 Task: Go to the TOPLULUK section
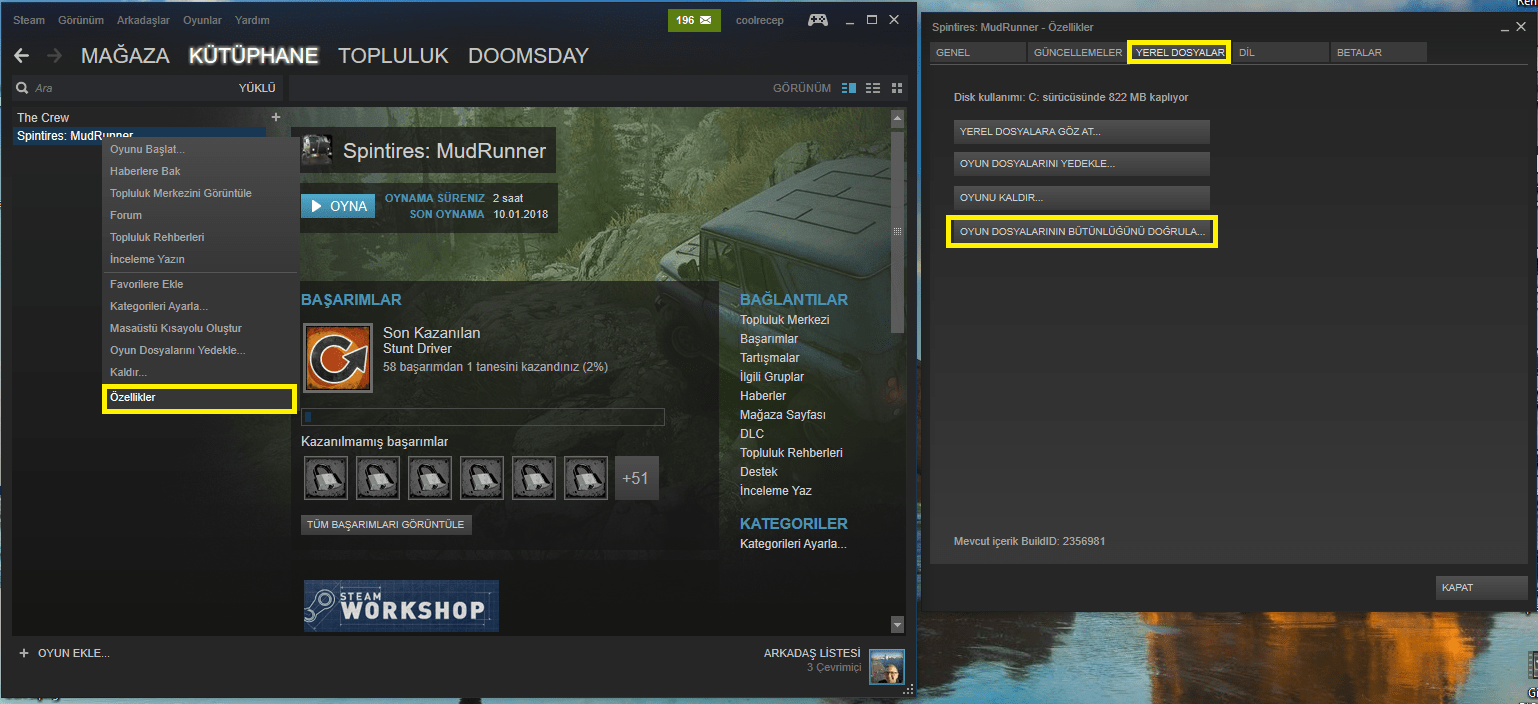coord(393,56)
